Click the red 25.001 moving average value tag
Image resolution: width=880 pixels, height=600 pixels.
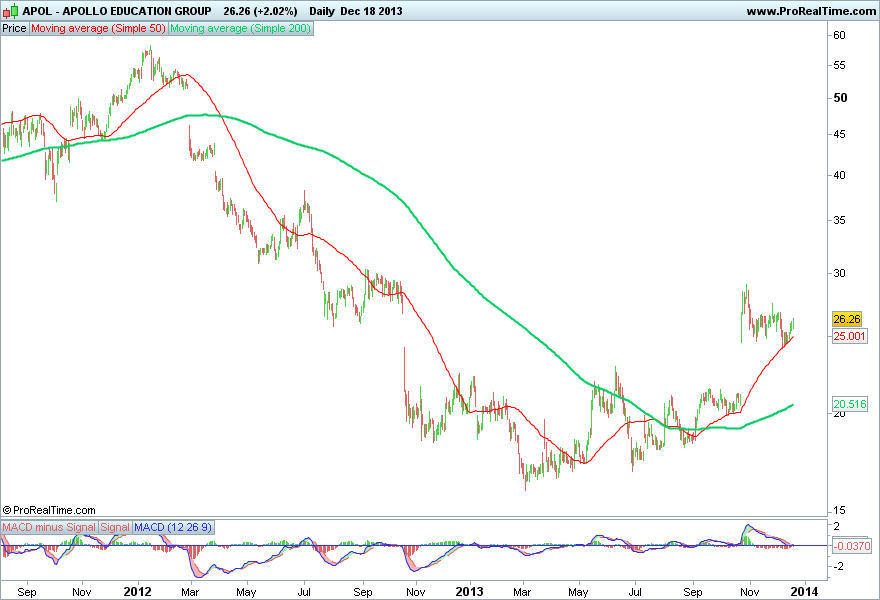[x=849, y=336]
